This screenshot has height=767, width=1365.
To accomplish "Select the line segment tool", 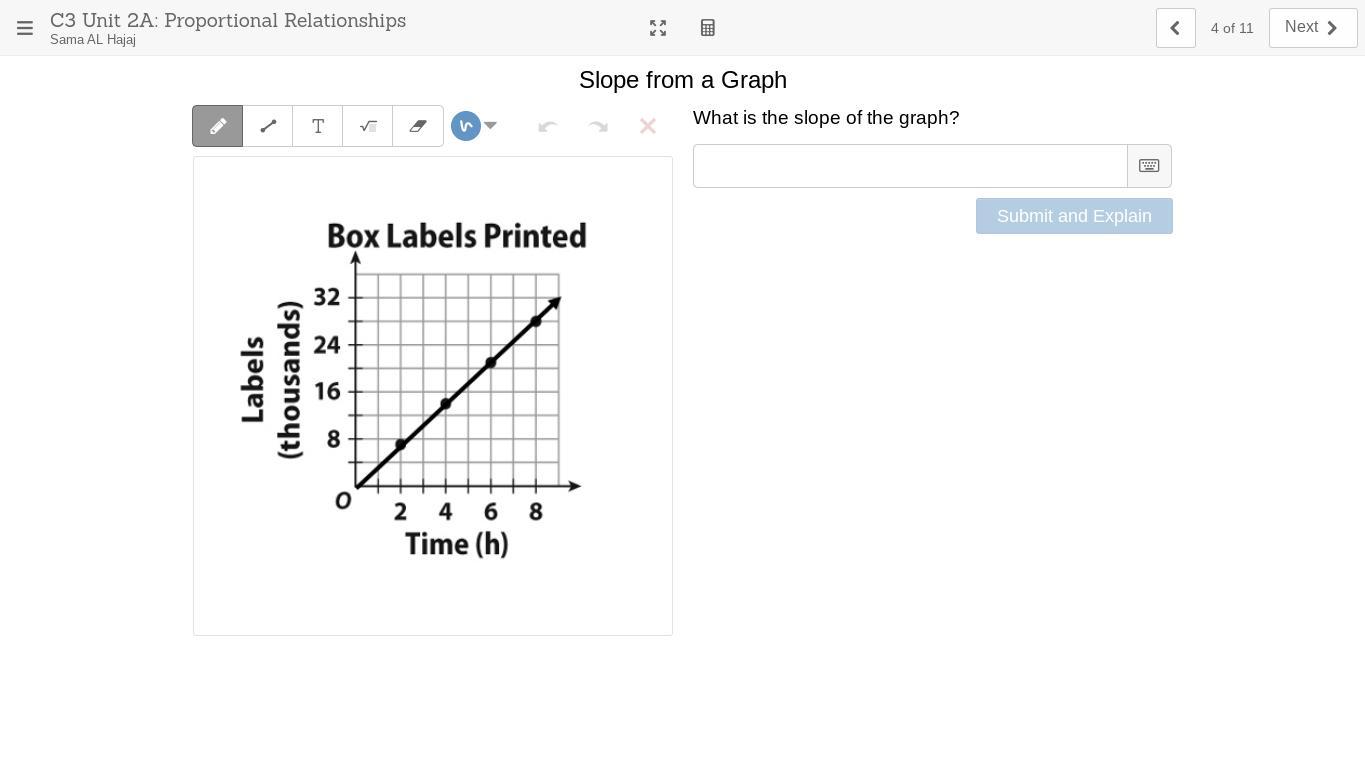I will pos(268,126).
